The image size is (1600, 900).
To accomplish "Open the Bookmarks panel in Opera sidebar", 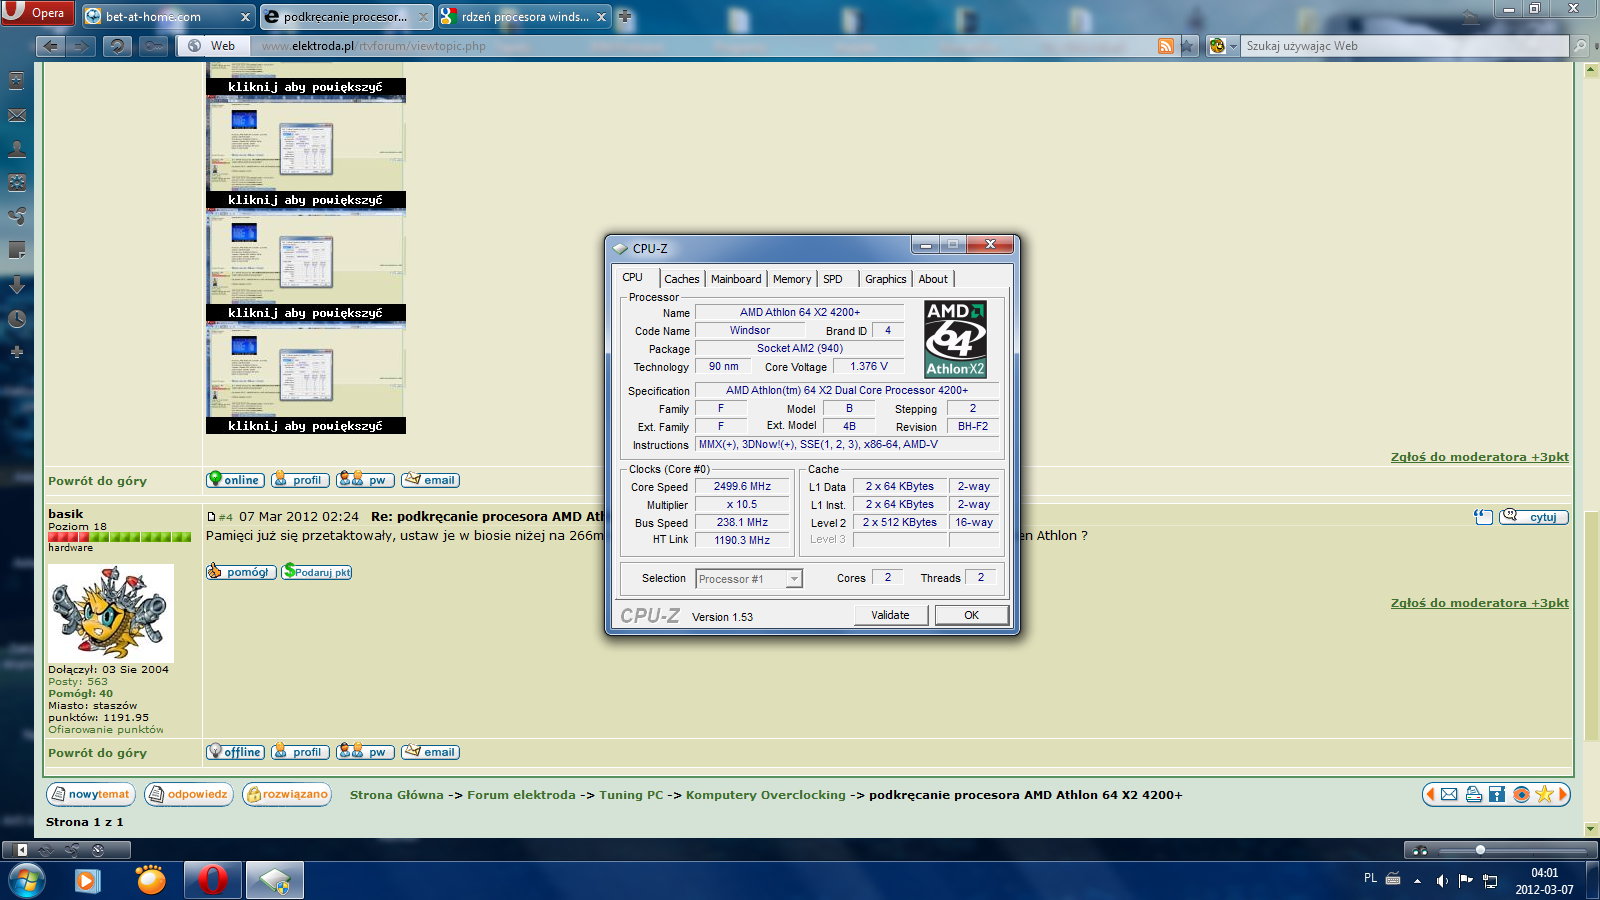I will (17, 81).
